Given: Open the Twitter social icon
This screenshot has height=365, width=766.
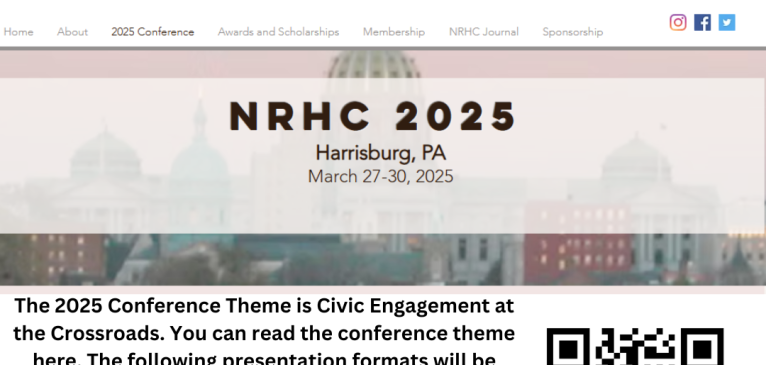Looking at the screenshot, I should (726, 22).
